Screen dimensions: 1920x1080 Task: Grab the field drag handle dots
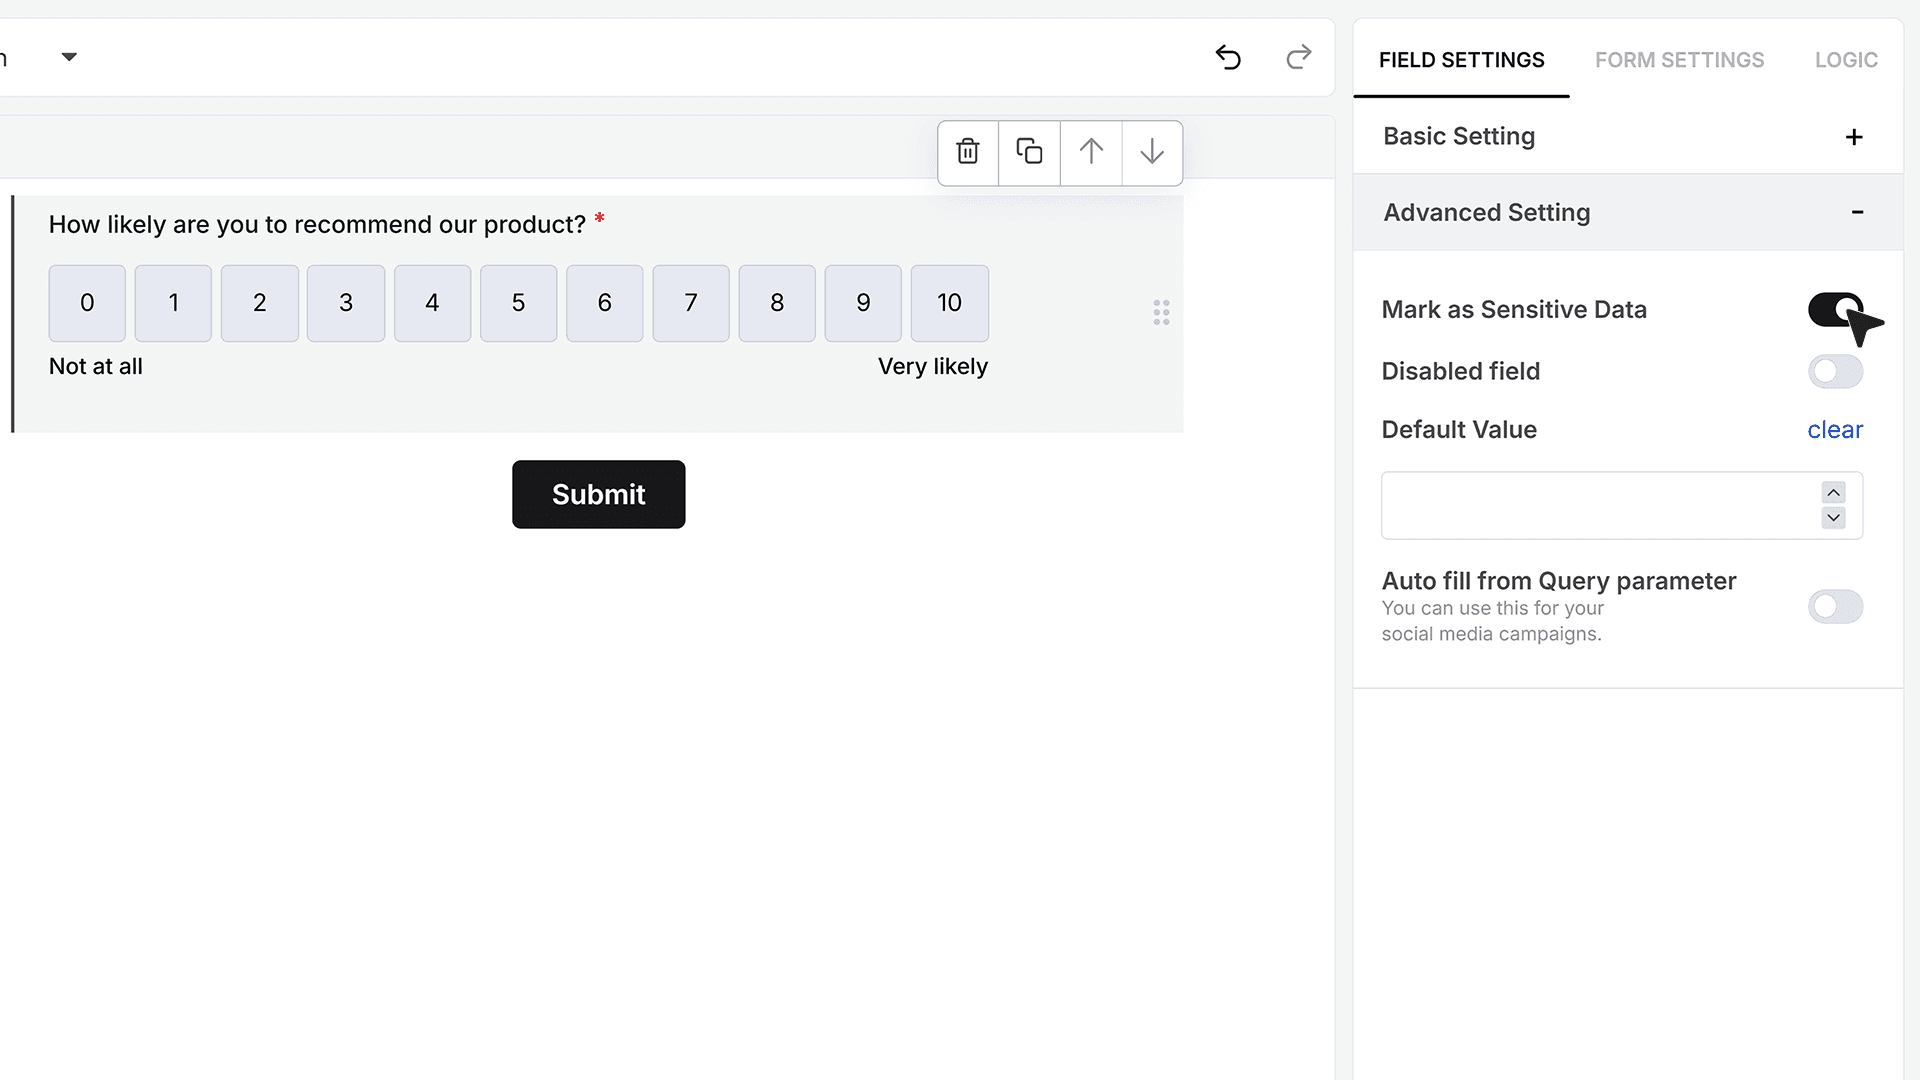click(1161, 312)
